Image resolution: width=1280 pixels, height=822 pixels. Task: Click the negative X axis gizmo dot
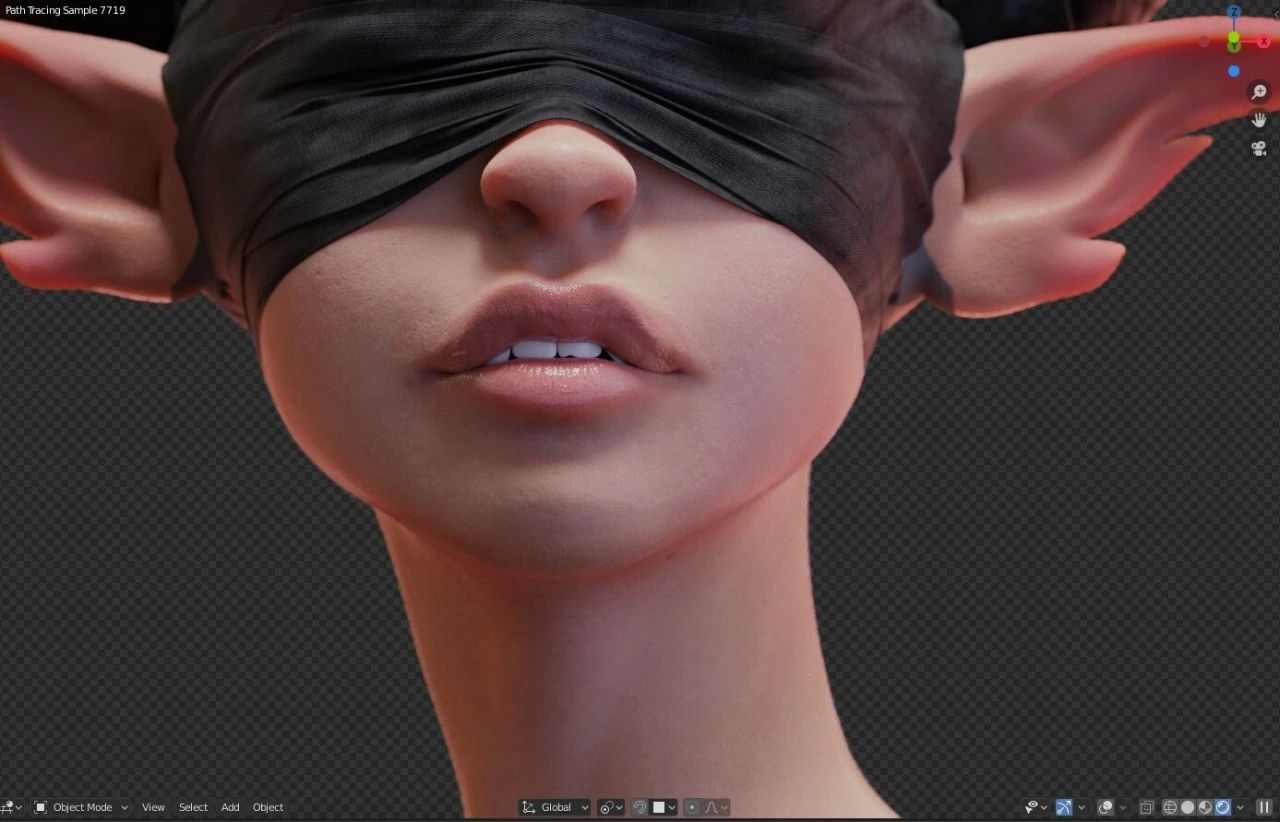(1204, 42)
